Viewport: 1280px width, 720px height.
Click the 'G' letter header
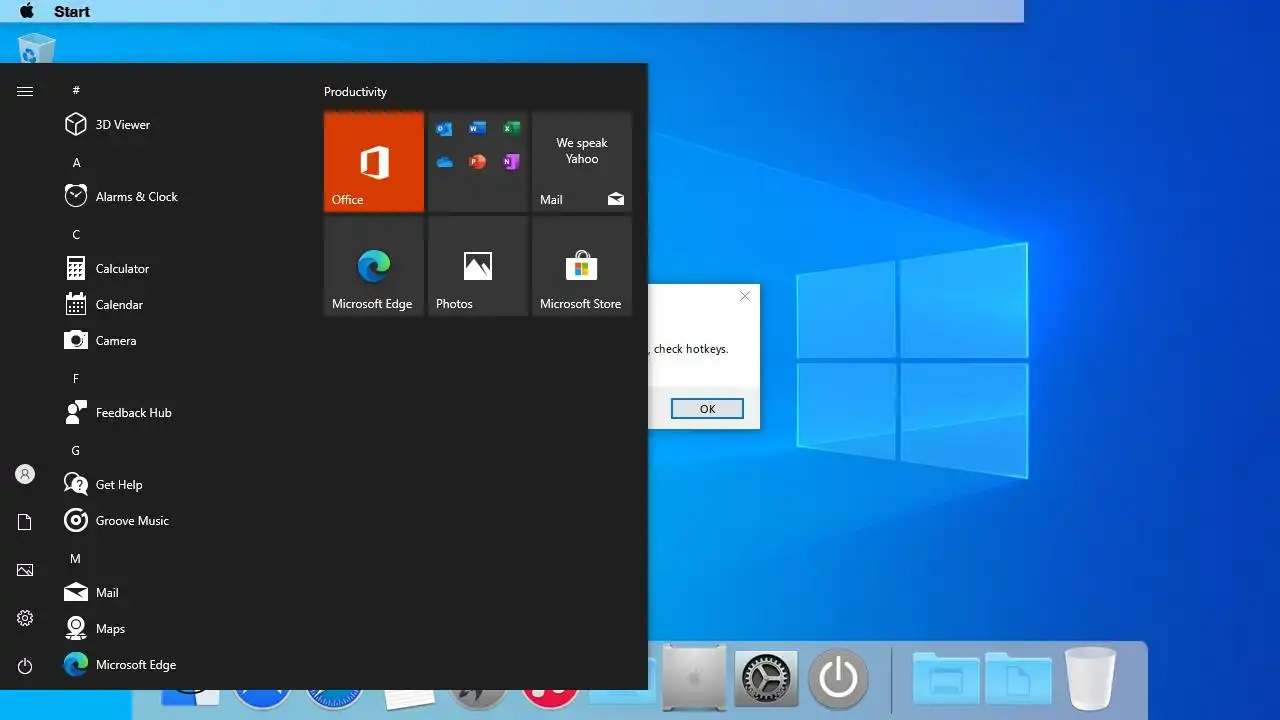76,450
